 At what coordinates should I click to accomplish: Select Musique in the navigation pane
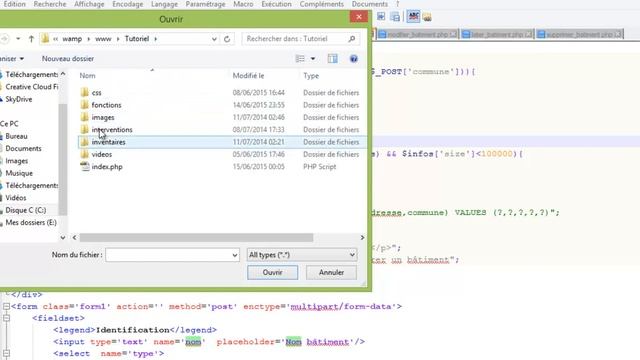pos(19,173)
